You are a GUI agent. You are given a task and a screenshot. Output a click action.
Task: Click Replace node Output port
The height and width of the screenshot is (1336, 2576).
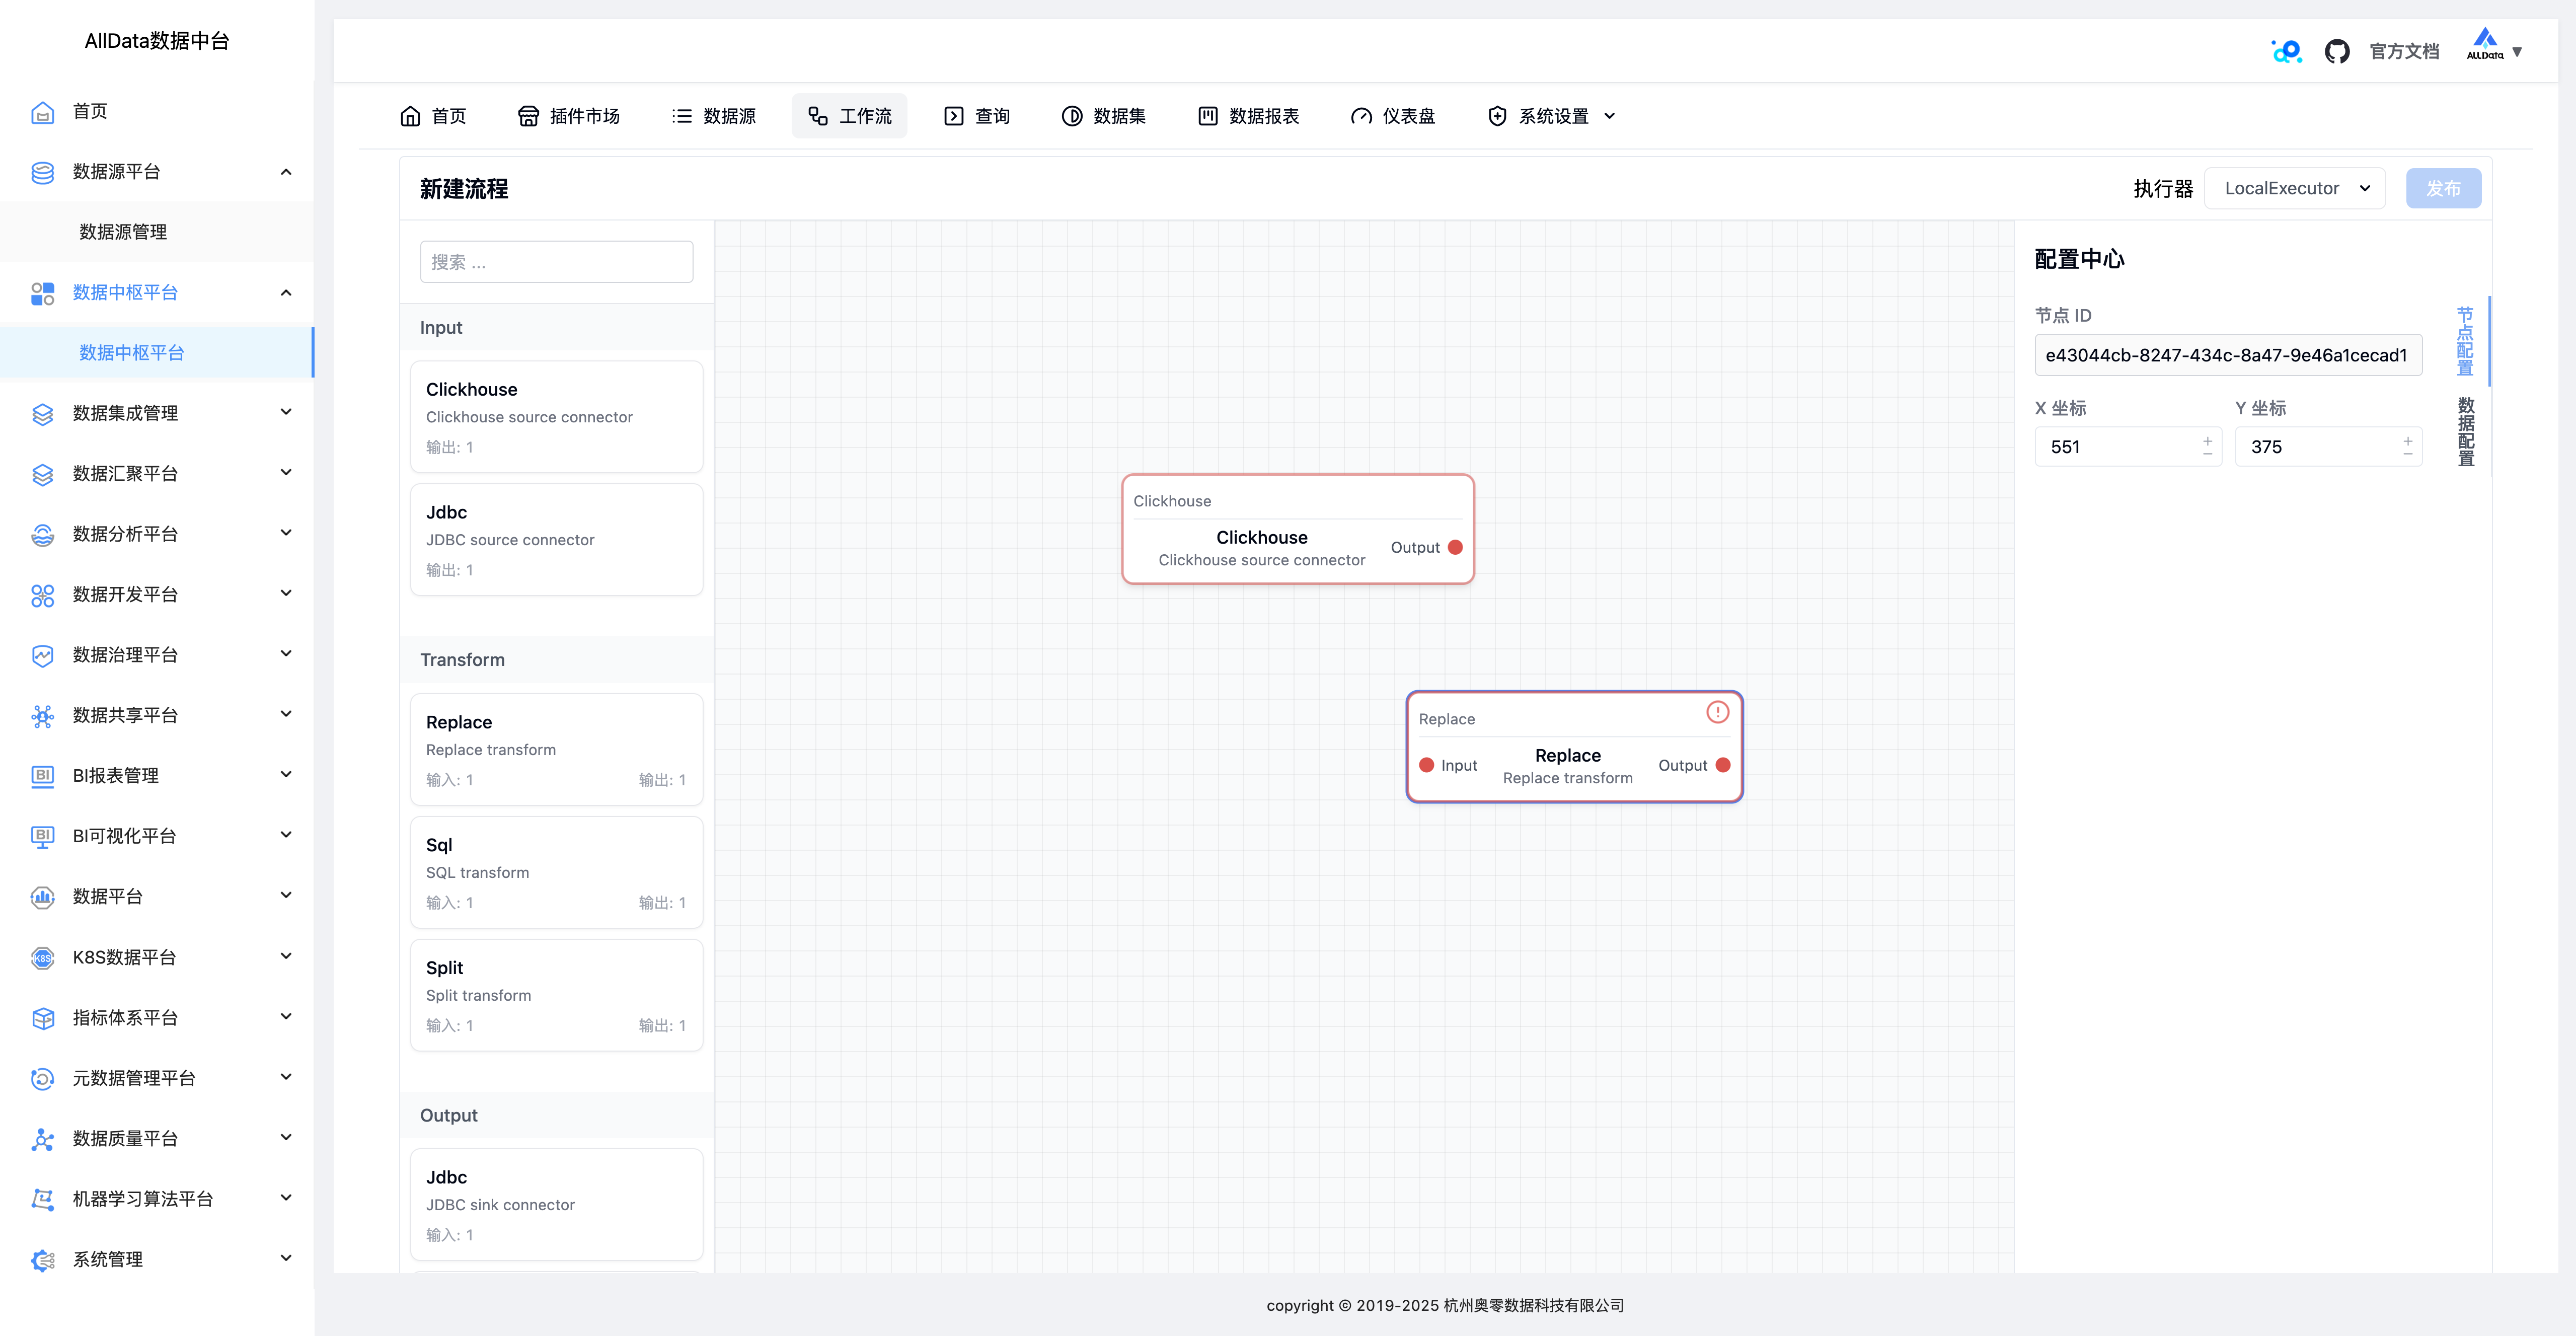tap(1723, 765)
